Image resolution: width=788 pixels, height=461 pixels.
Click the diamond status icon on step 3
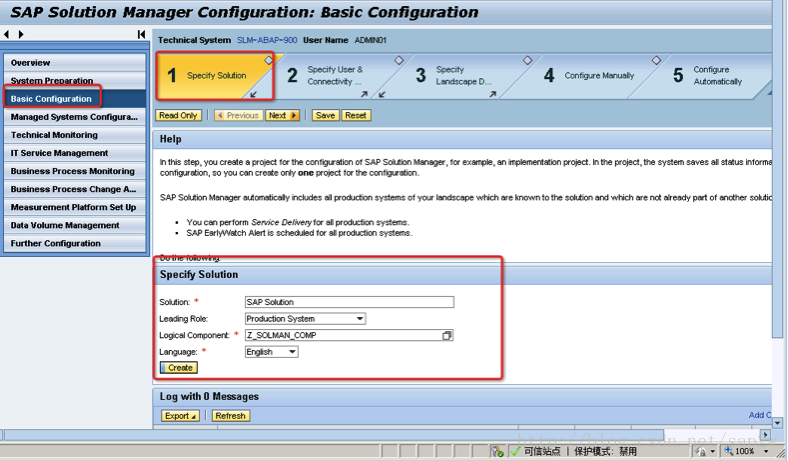tap(527, 60)
